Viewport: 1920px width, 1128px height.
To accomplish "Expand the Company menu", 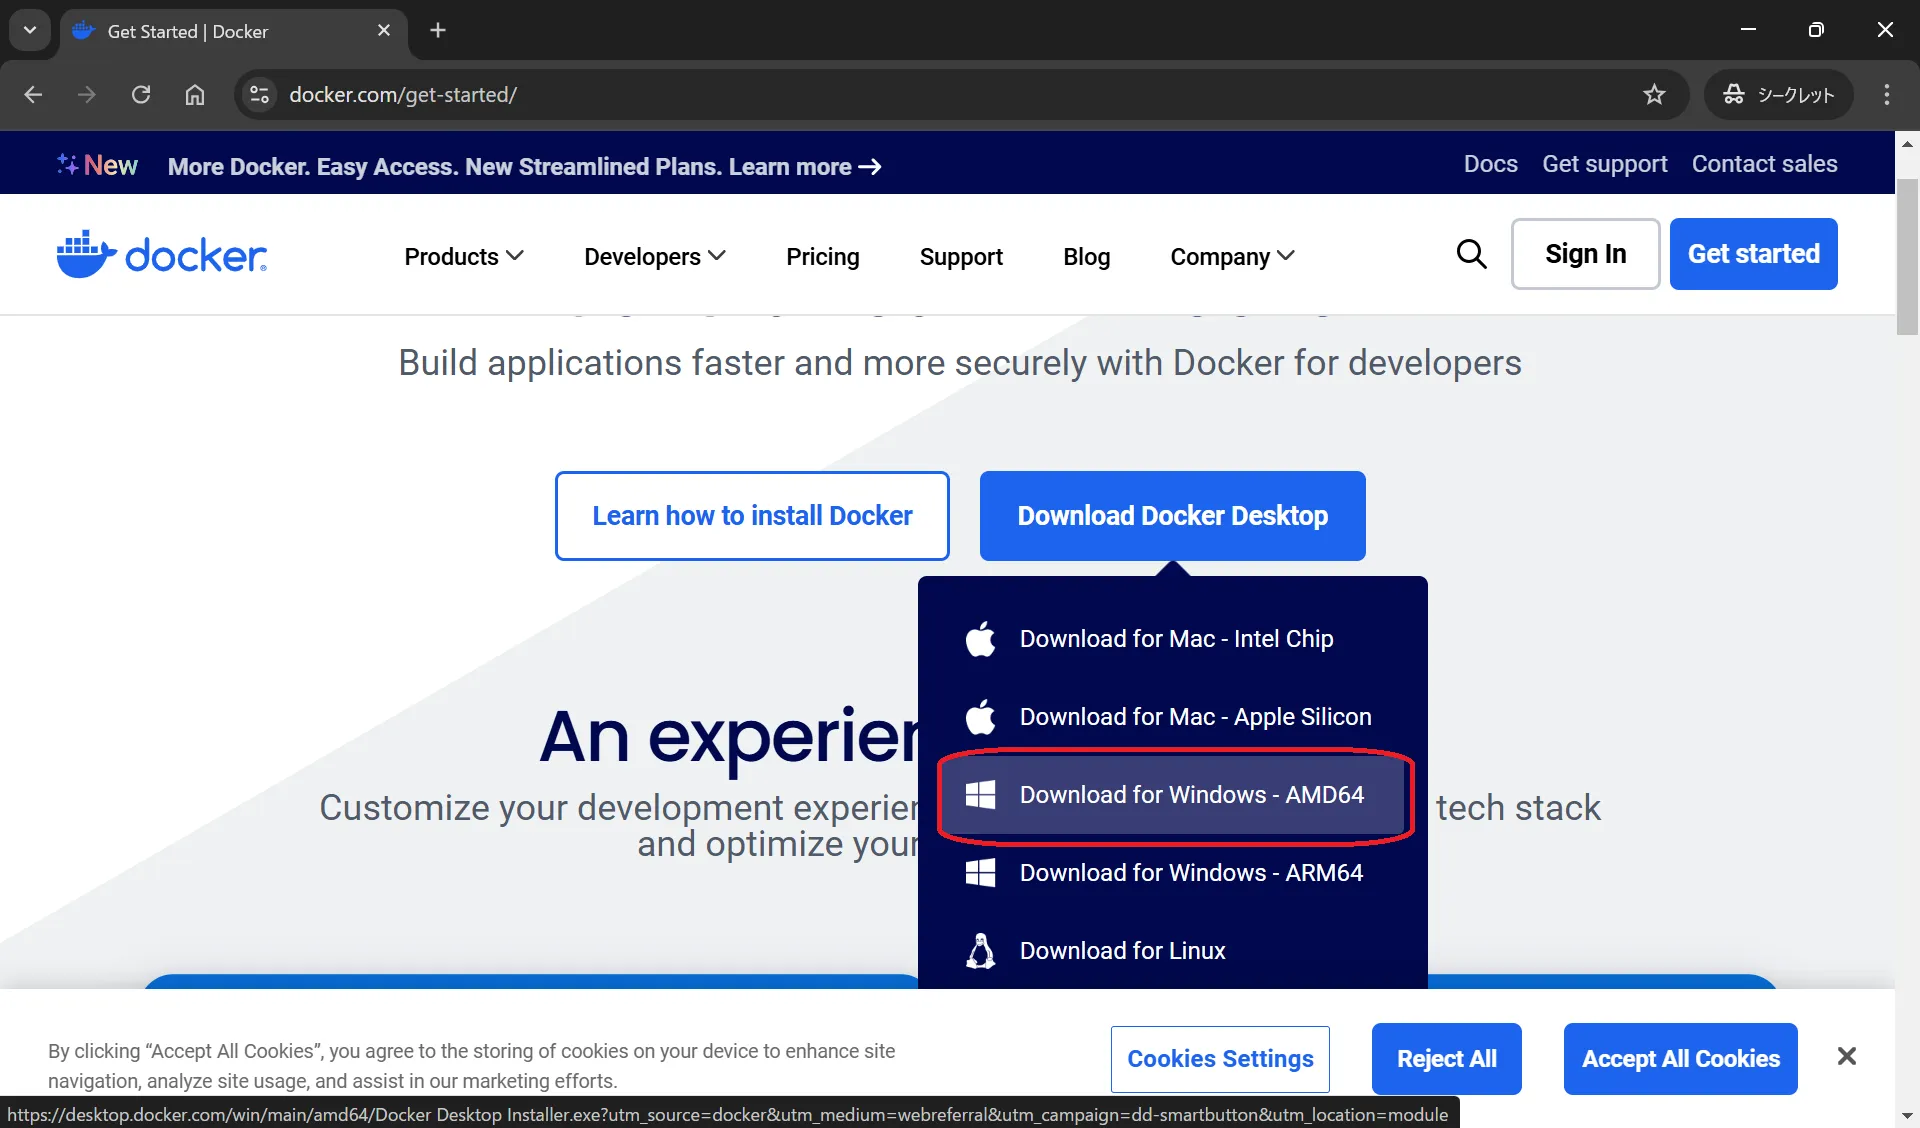I will 1232,257.
